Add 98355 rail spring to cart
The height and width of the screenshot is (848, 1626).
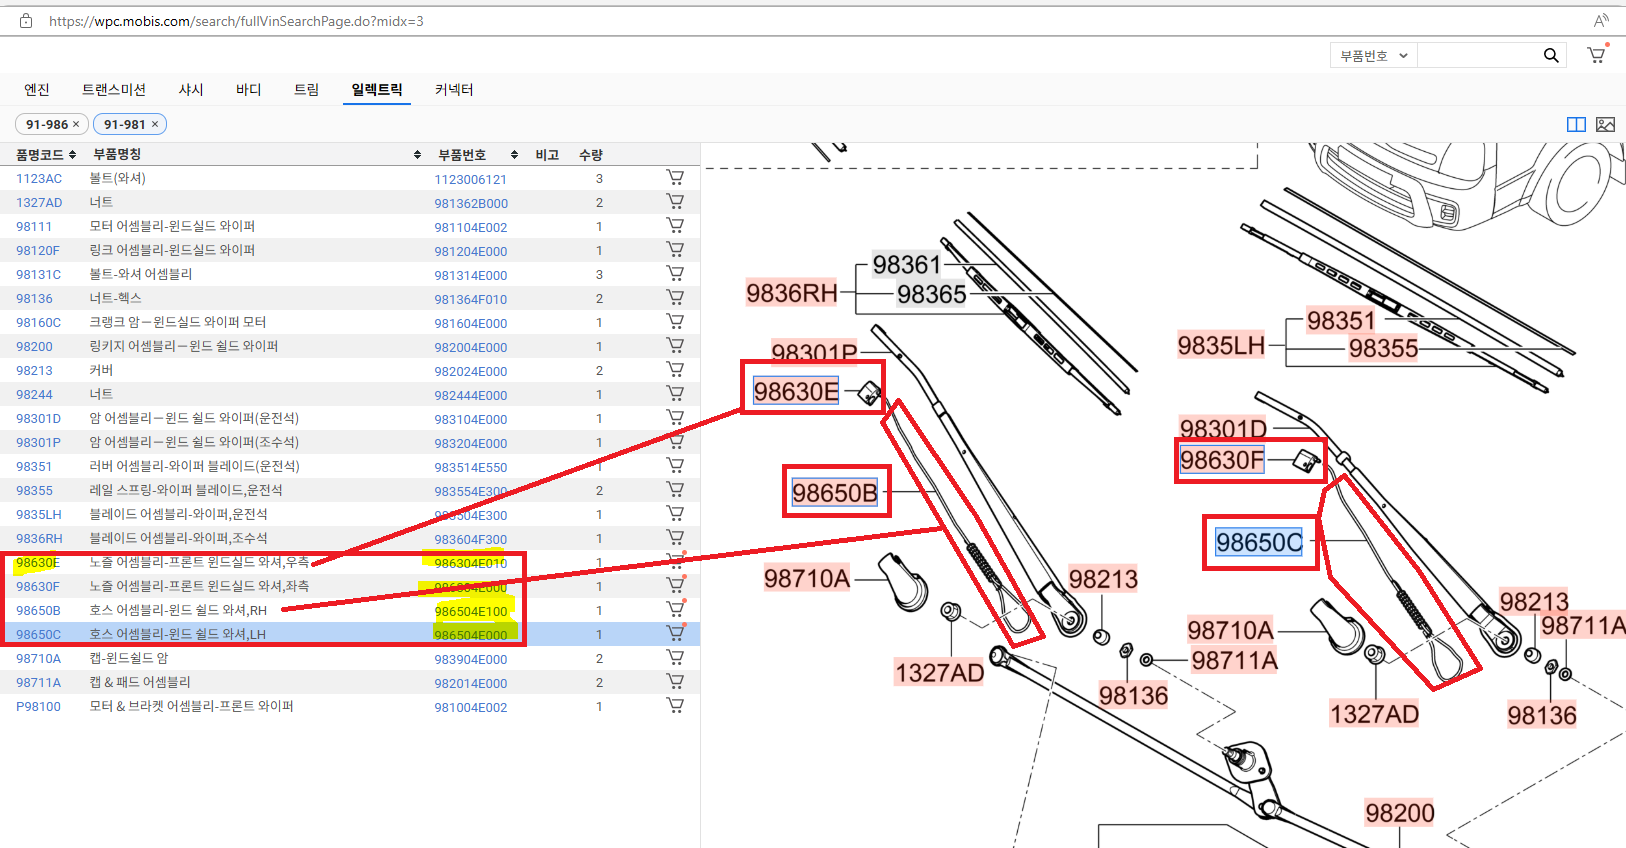tap(676, 490)
